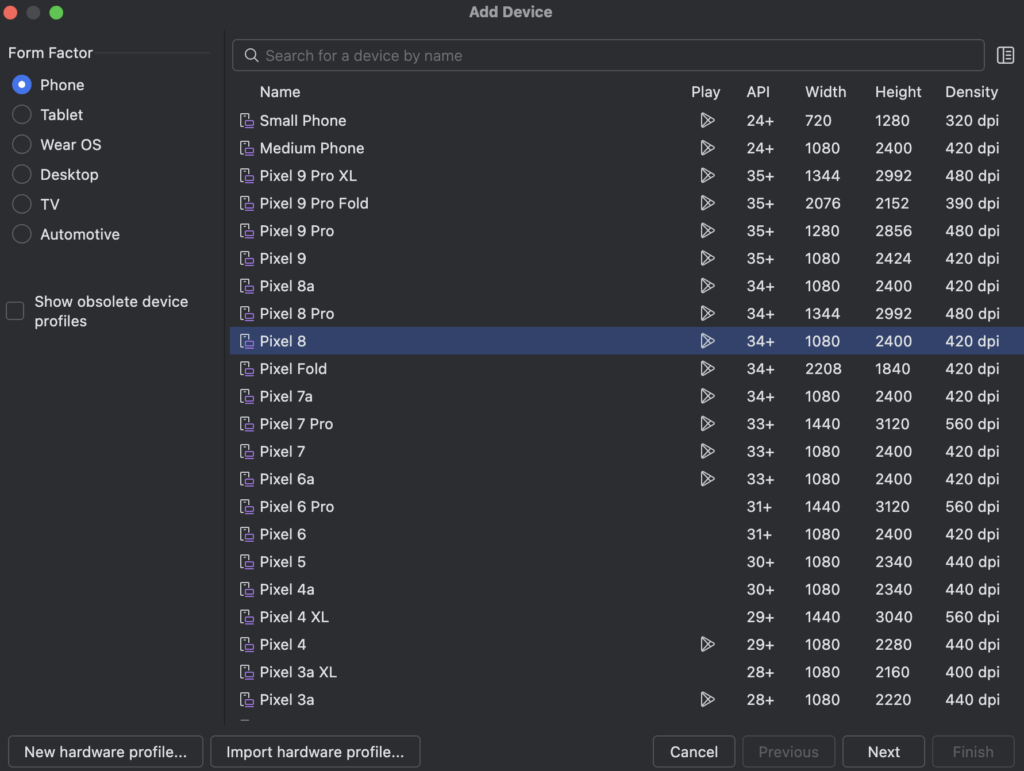Click Play Store icon for Small Phone

point(707,120)
